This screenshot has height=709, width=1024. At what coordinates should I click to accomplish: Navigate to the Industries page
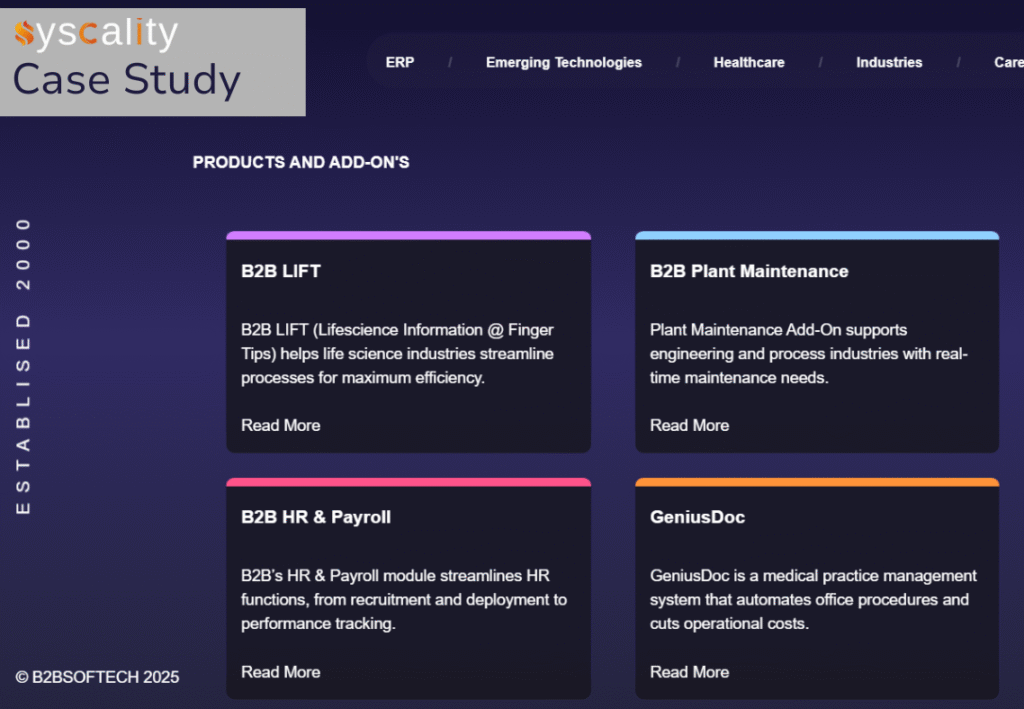click(889, 62)
